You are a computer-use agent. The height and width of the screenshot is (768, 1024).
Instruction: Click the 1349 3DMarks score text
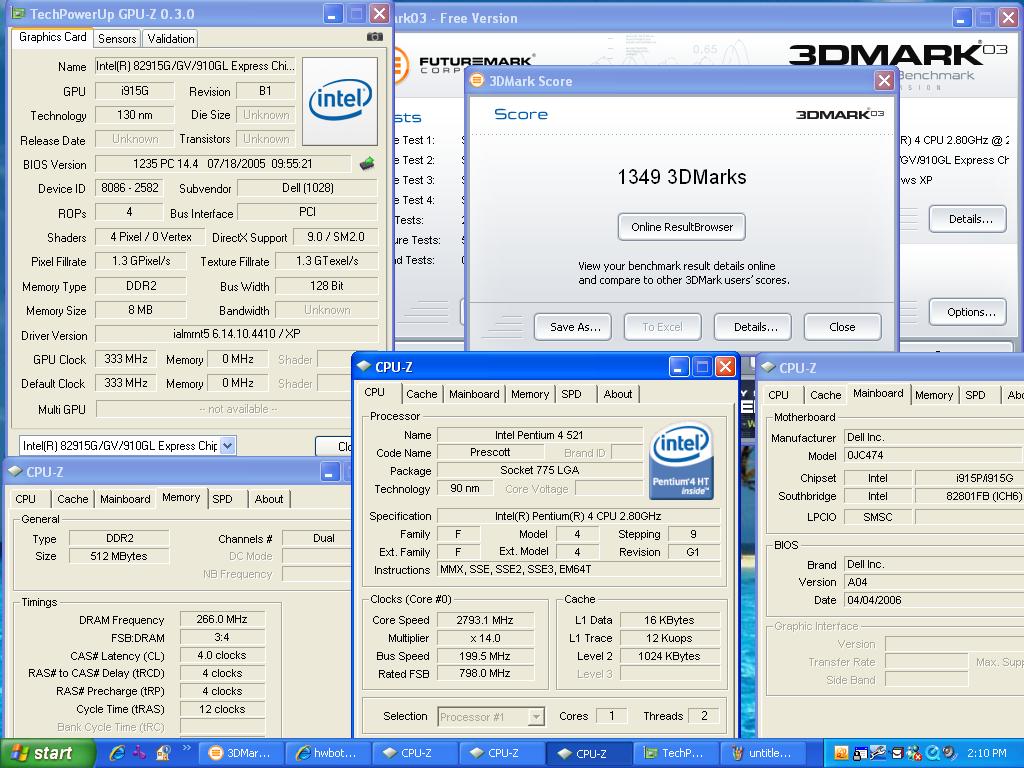click(682, 177)
